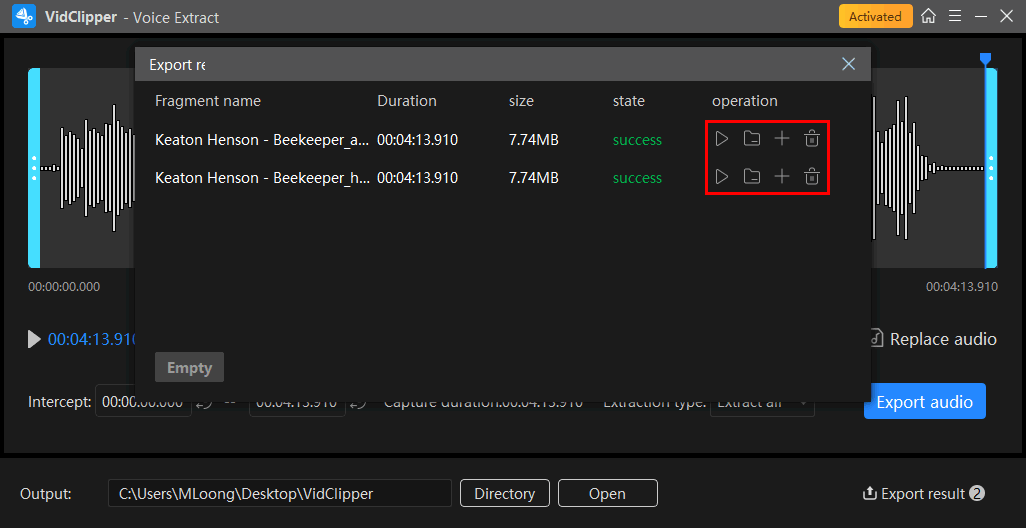Go to VidClipper home screen

(929, 16)
